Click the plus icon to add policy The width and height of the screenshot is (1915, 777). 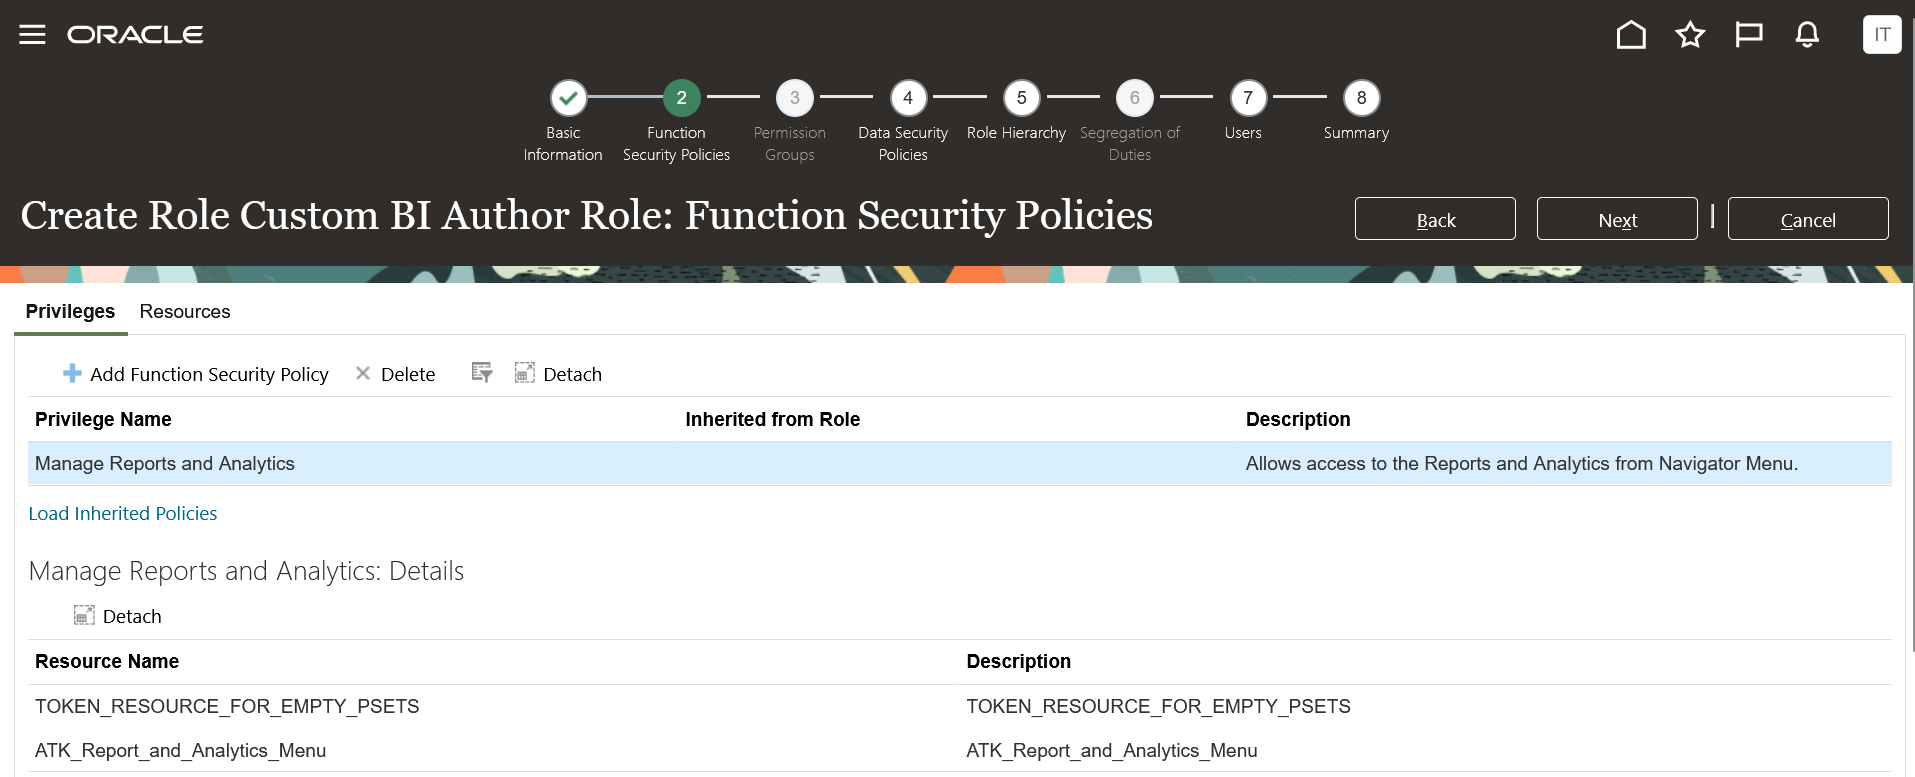click(72, 373)
